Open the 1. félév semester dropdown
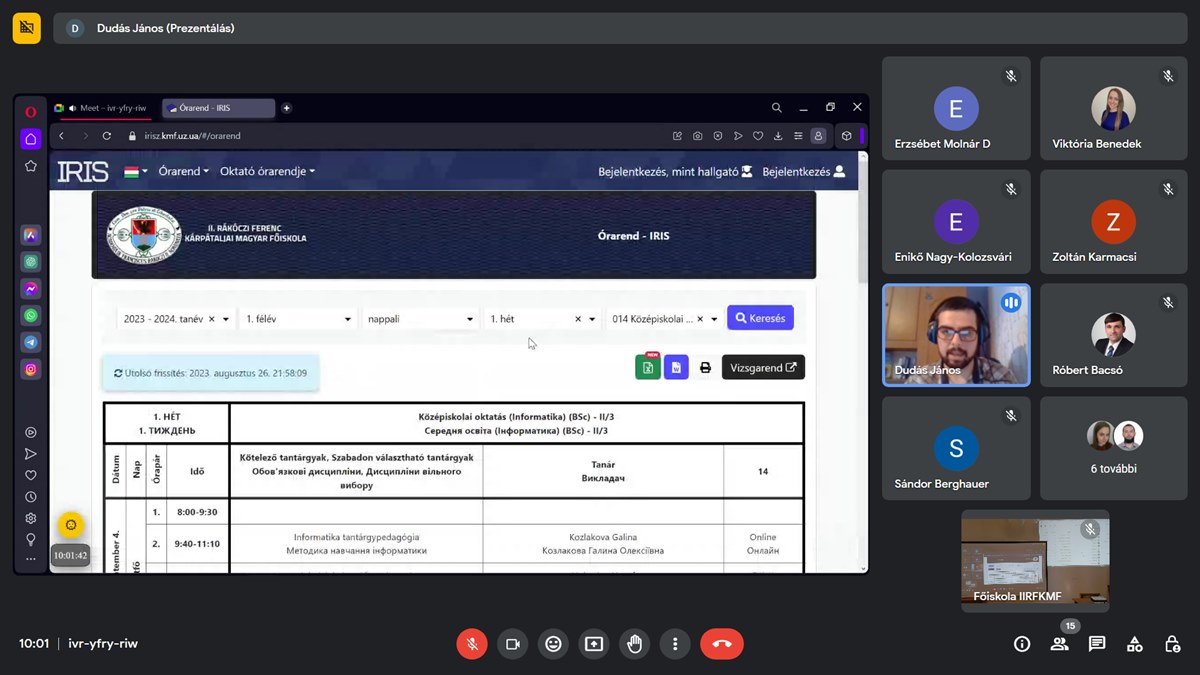The height and width of the screenshot is (675, 1200). (x=297, y=319)
